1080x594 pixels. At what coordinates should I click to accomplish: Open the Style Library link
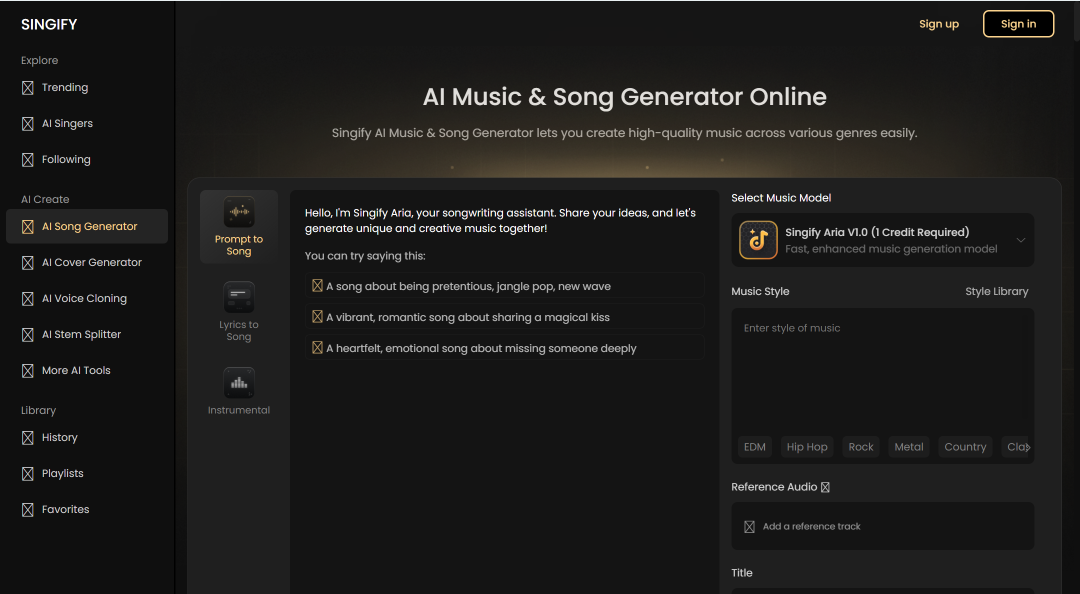coord(997,291)
